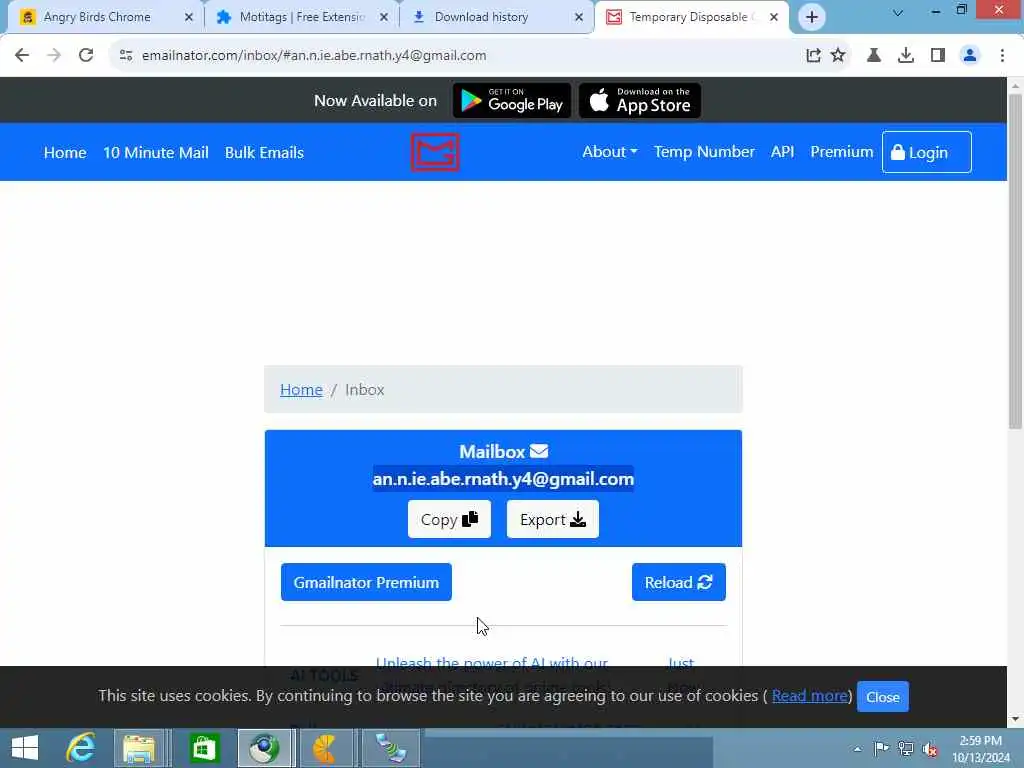Screen dimensions: 1024x768
Task: Export the mailbox
Action: 552,519
